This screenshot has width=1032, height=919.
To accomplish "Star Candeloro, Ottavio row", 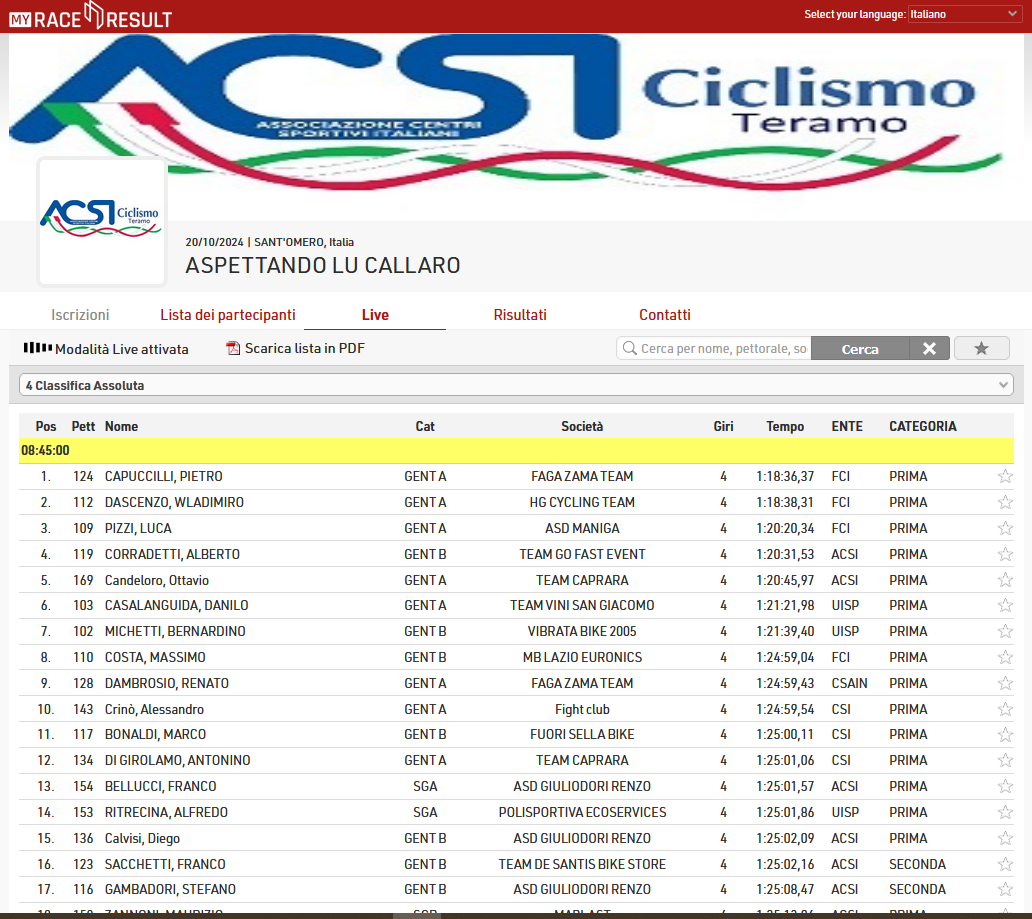I will [x=1005, y=580].
